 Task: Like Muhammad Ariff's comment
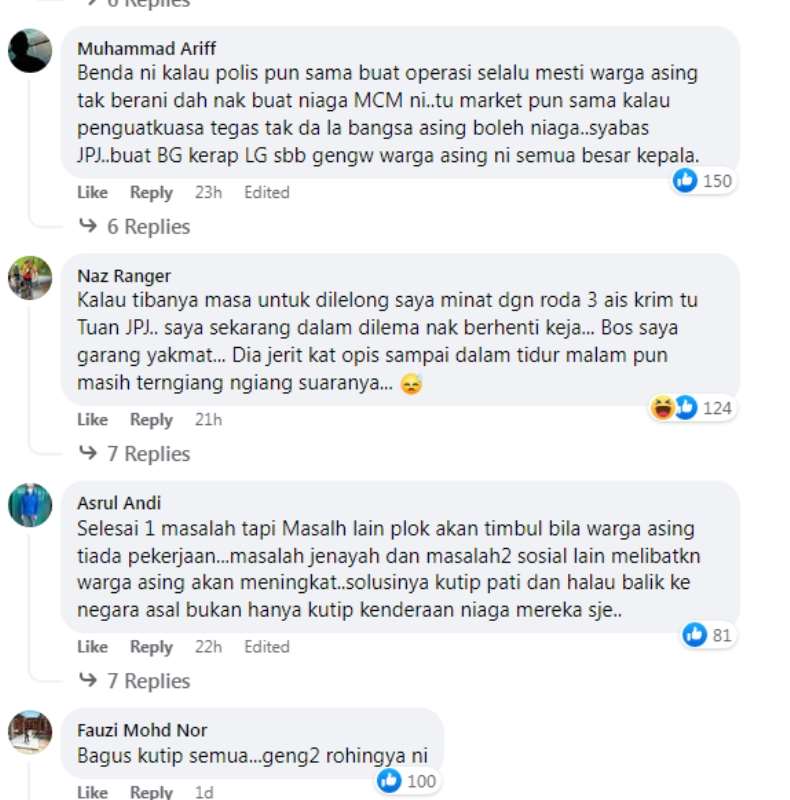92,192
